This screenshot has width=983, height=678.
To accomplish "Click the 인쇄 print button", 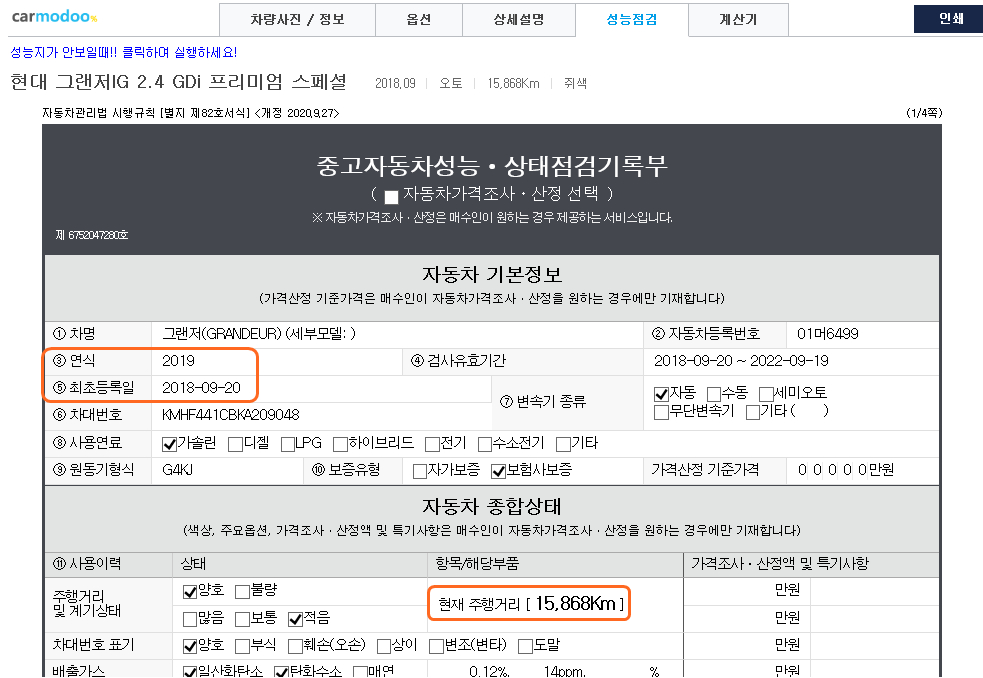I will (949, 19).
